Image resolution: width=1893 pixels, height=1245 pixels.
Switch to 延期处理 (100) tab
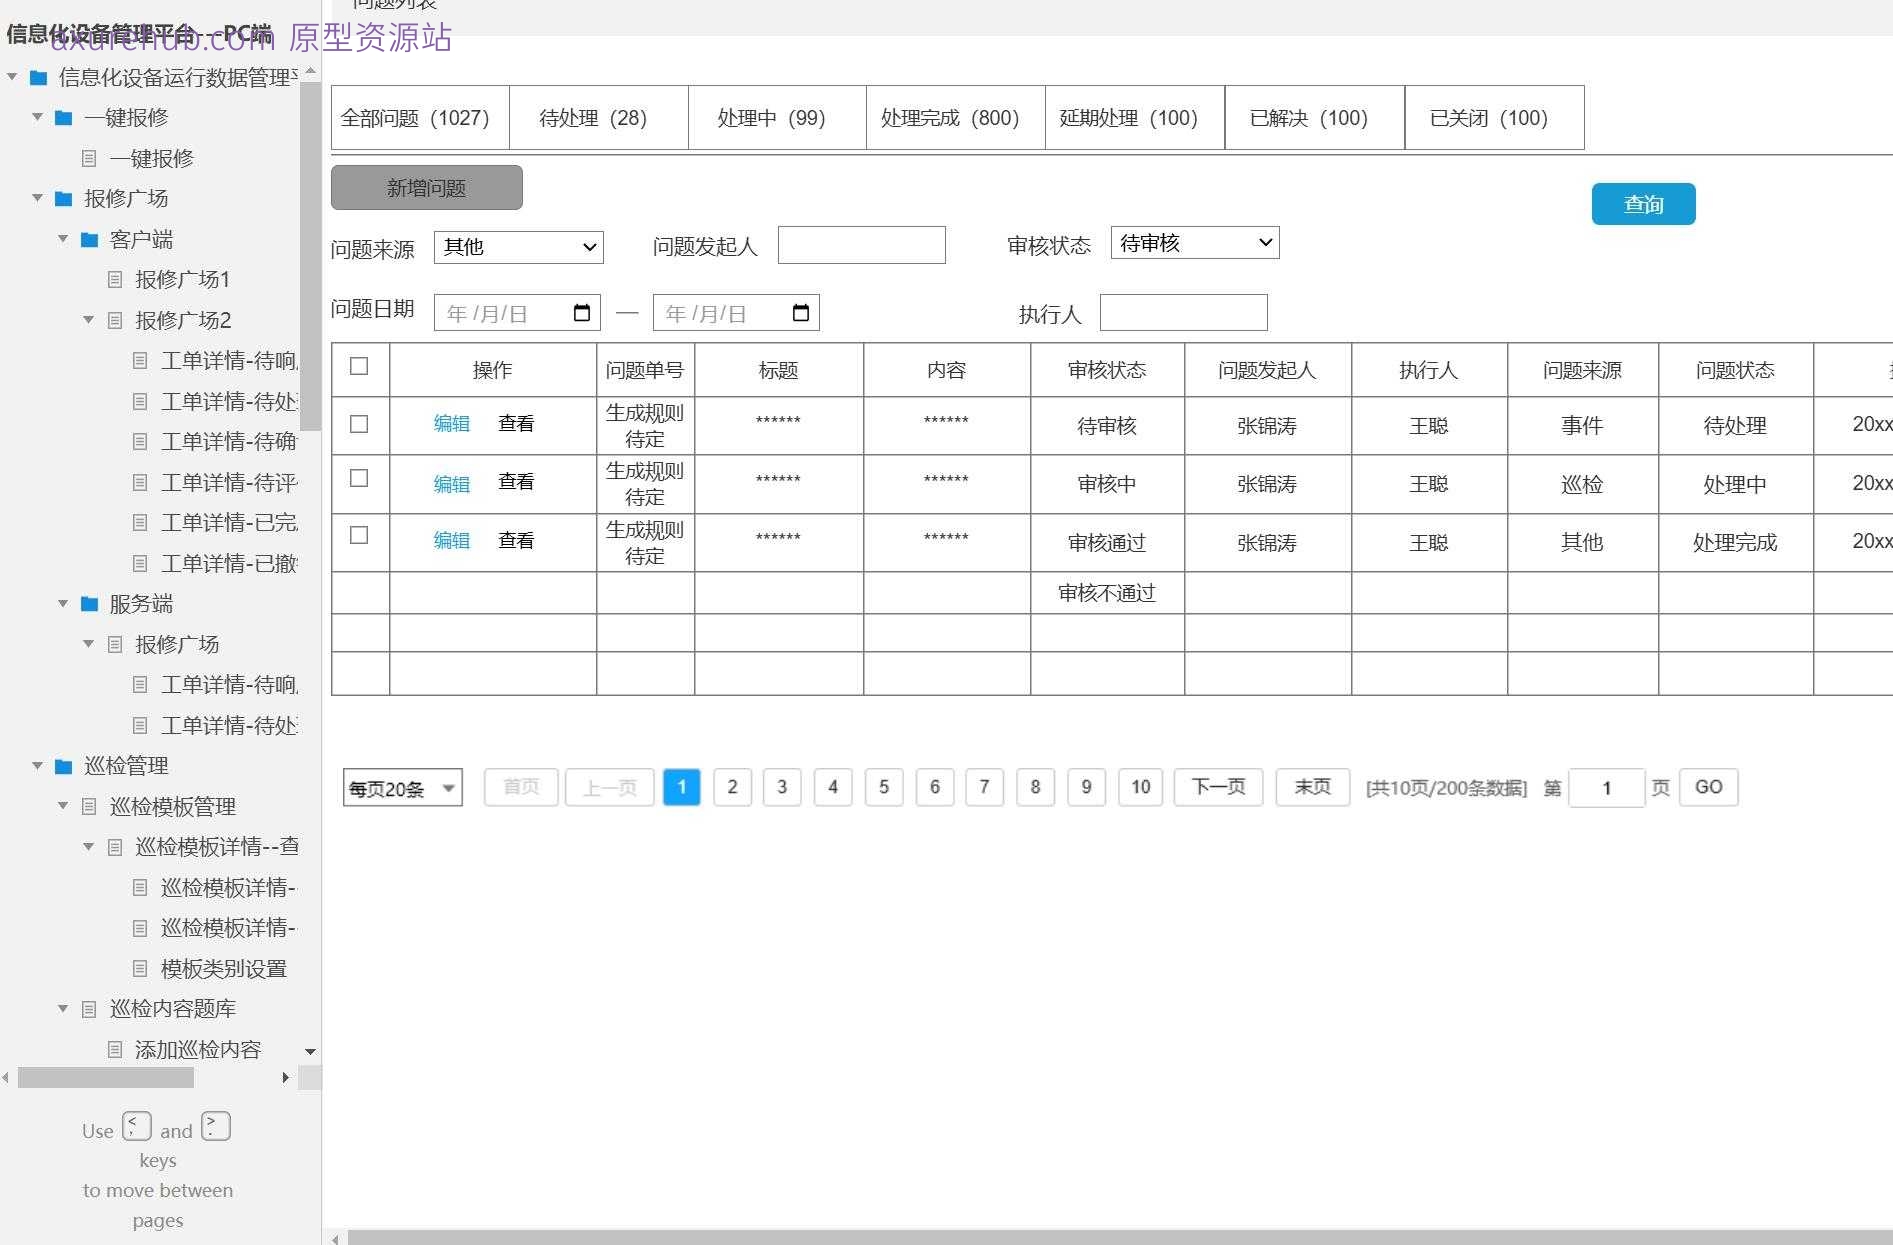1135,118
